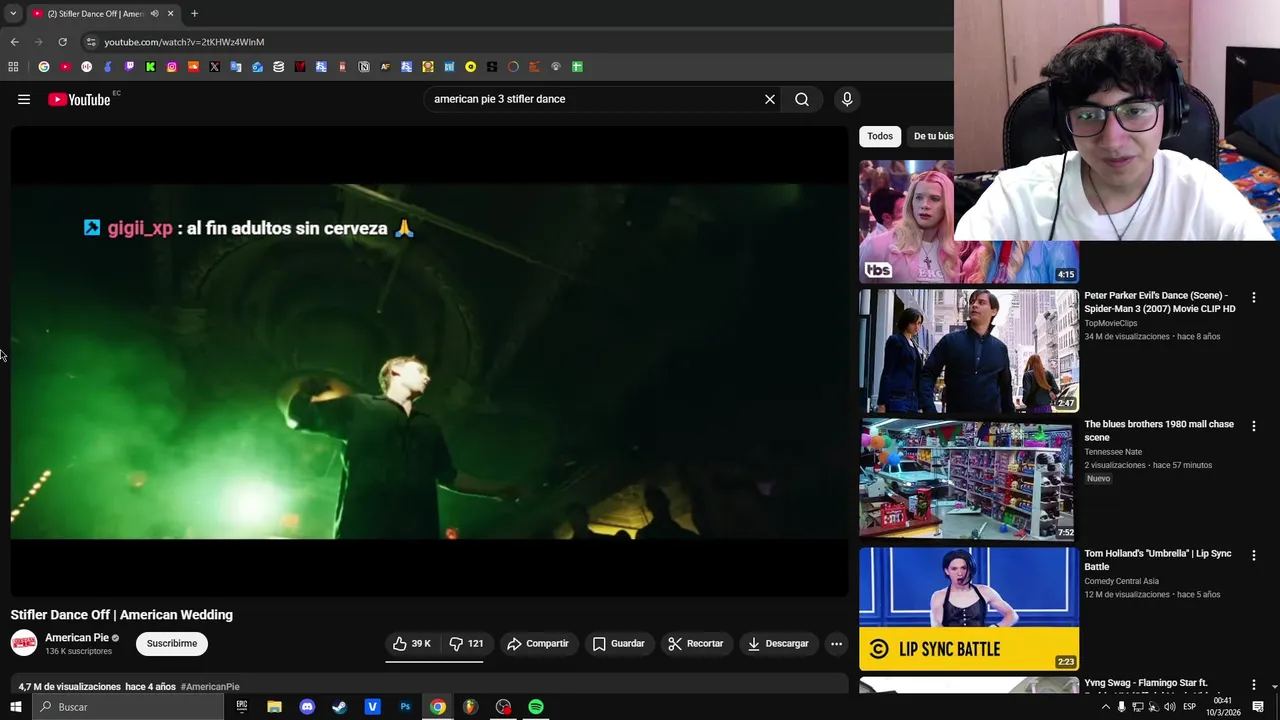
Task: Open Steam from the taskbar
Action: tap(340, 707)
